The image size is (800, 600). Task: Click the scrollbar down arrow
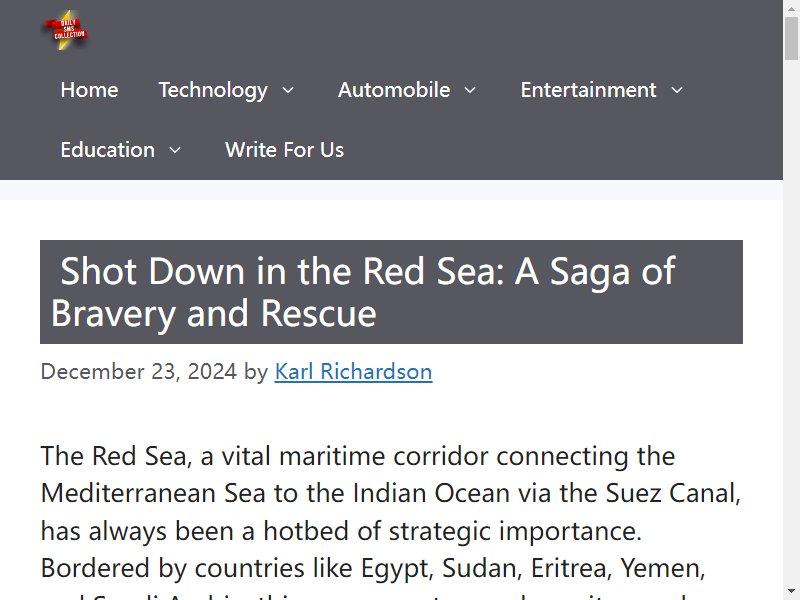point(791,592)
